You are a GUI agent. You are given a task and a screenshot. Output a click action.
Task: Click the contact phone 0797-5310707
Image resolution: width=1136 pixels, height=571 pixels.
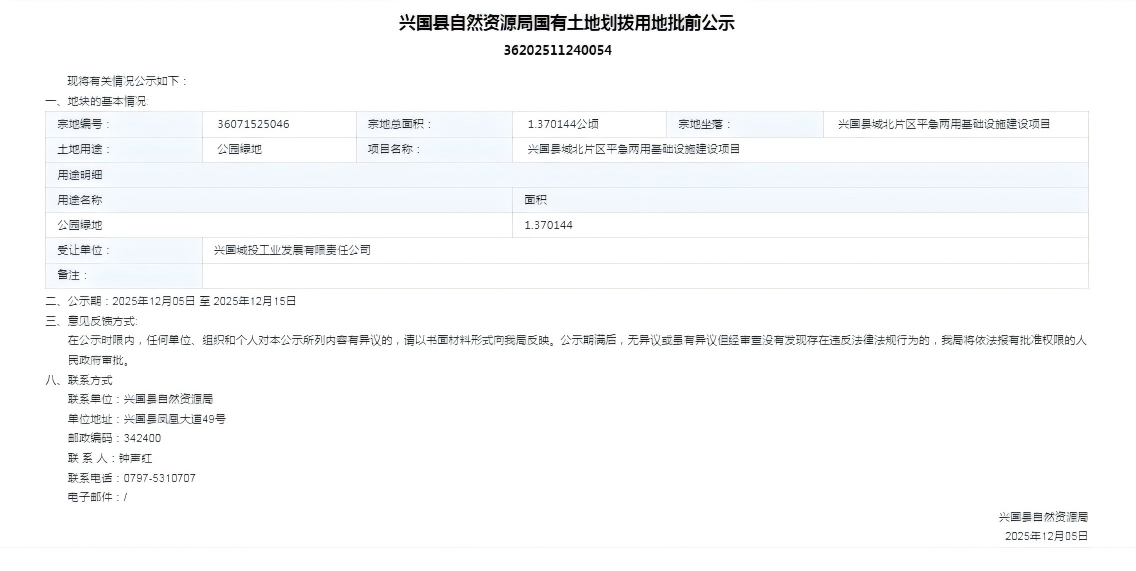[x=159, y=478]
